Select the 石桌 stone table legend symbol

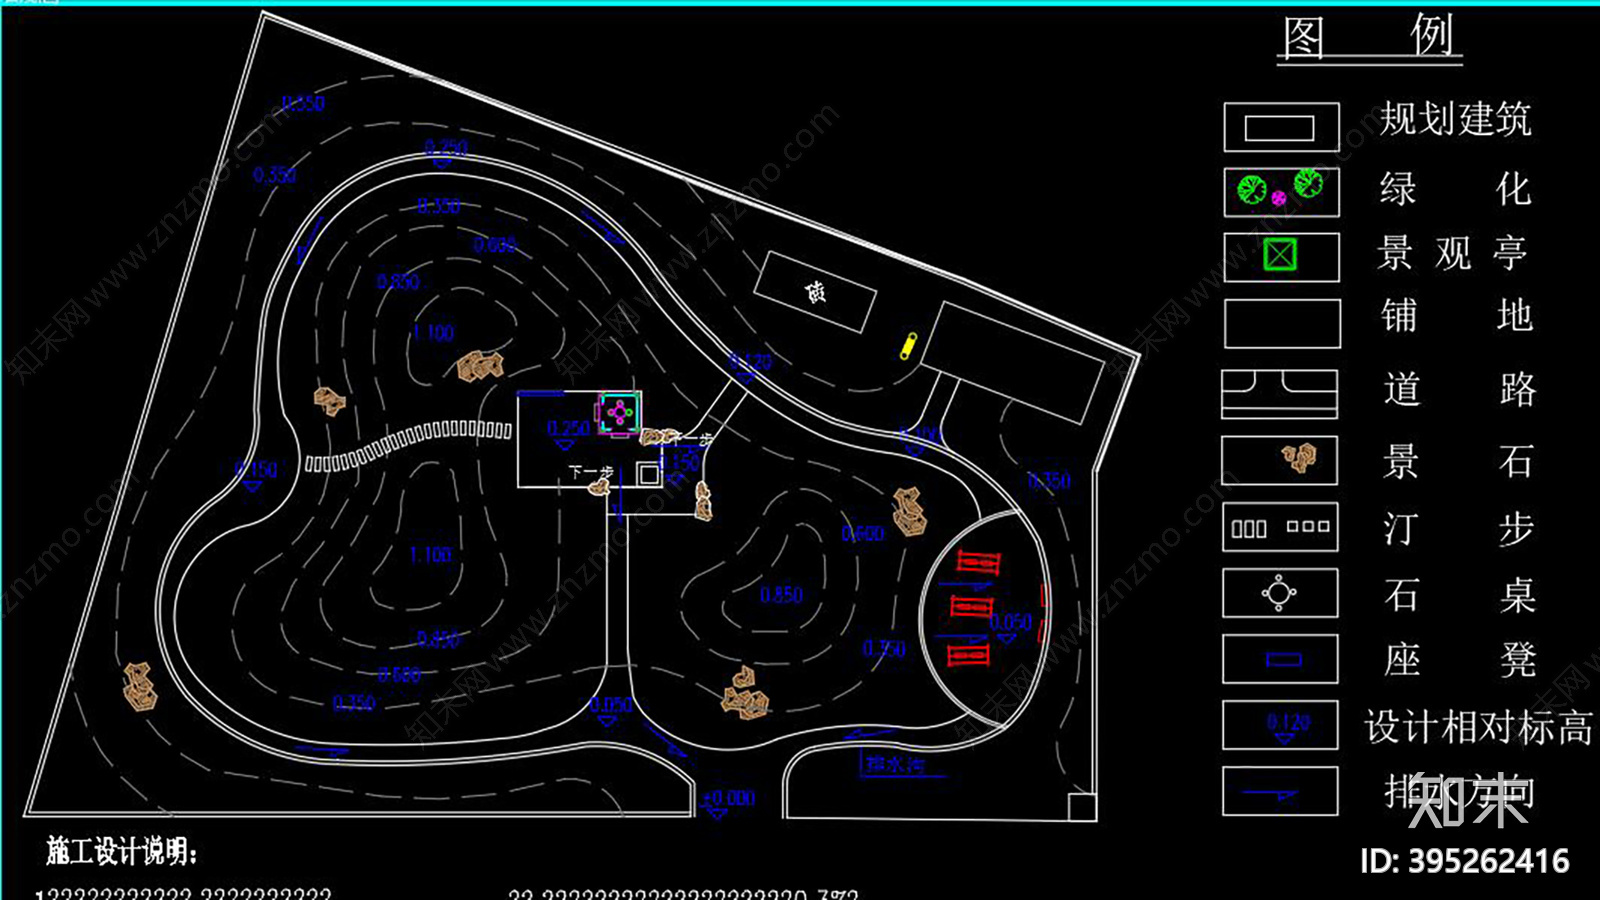point(1280,594)
